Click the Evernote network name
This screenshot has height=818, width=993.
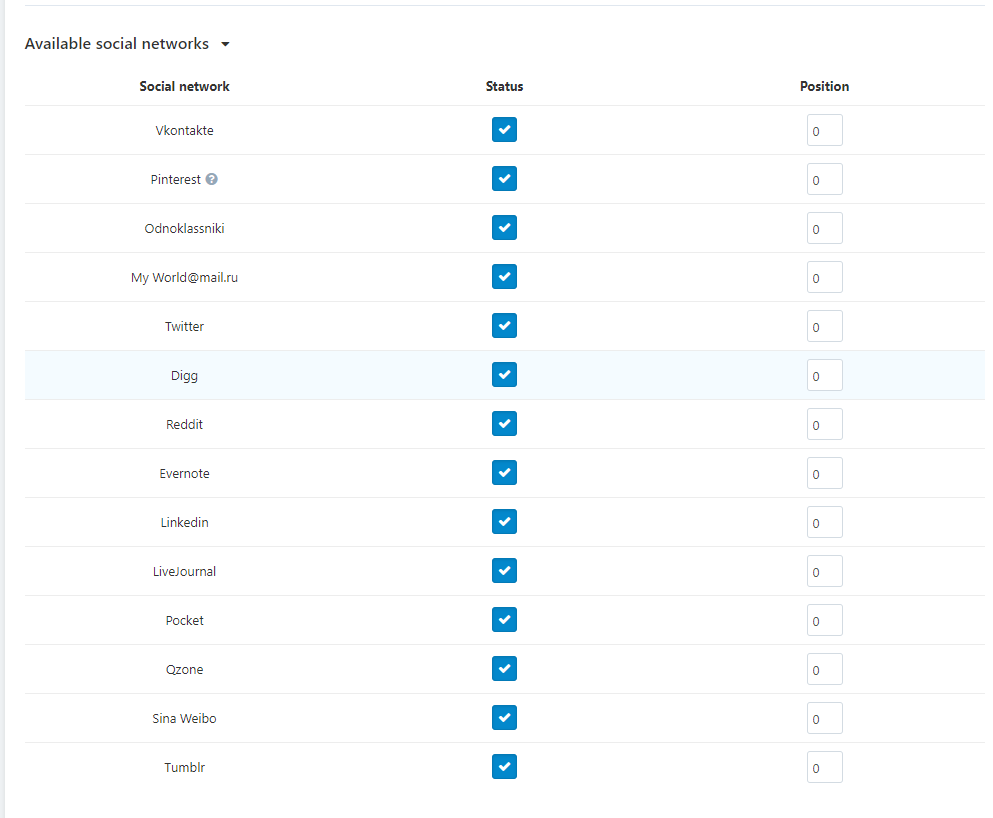point(184,474)
